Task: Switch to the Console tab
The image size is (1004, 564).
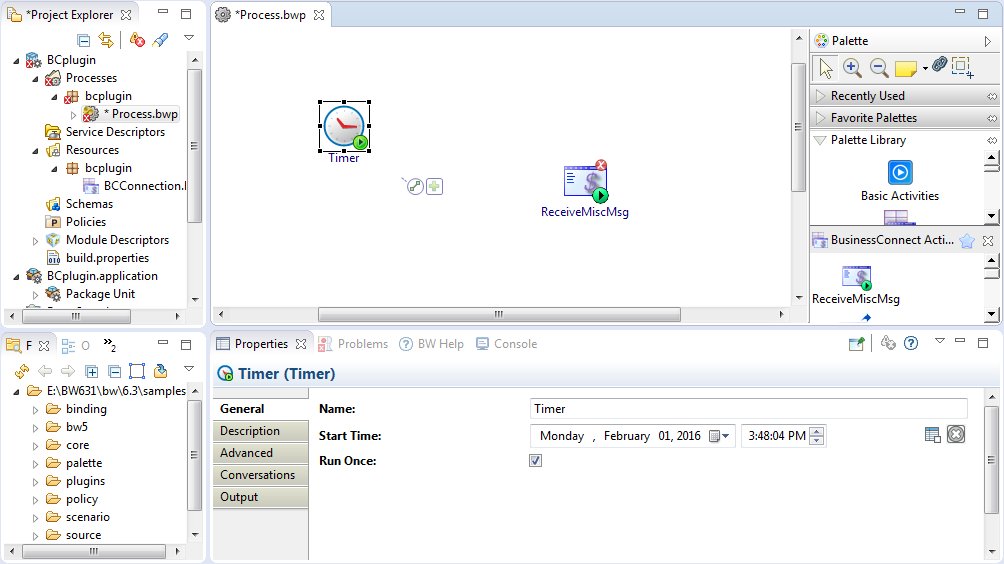Action: point(506,344)
